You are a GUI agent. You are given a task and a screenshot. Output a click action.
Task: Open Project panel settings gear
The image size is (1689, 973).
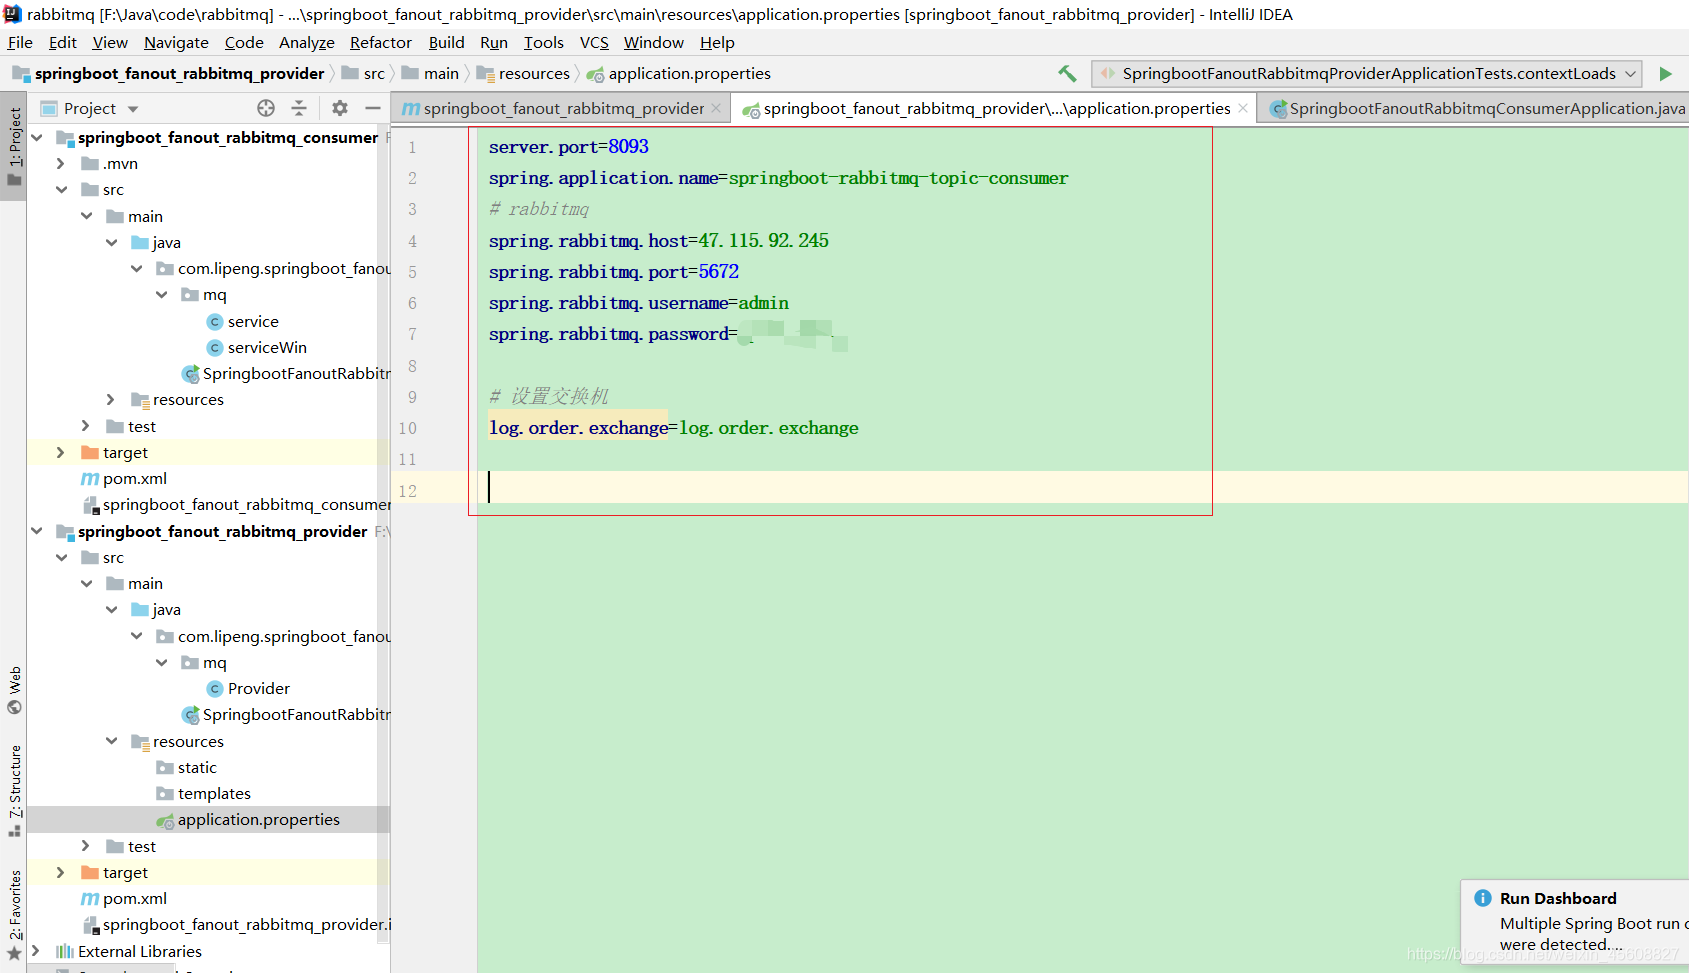(340, 108)
